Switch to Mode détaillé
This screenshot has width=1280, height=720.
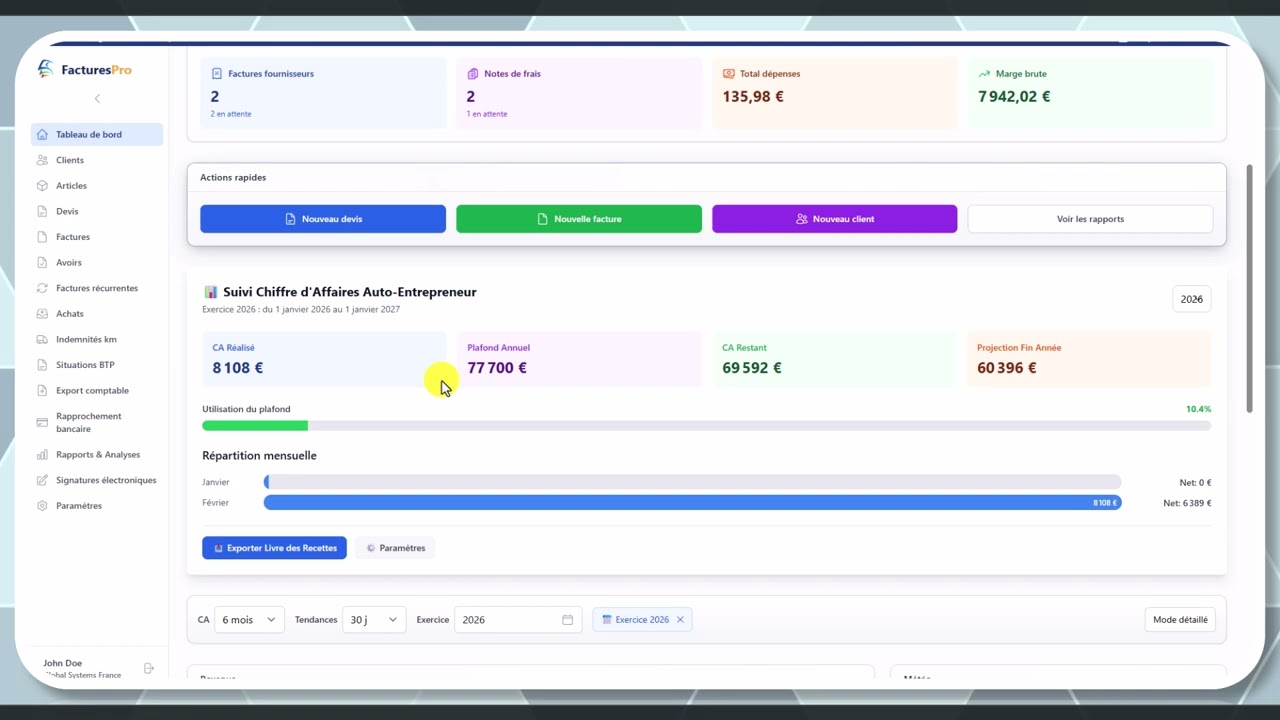[1180, 620]
